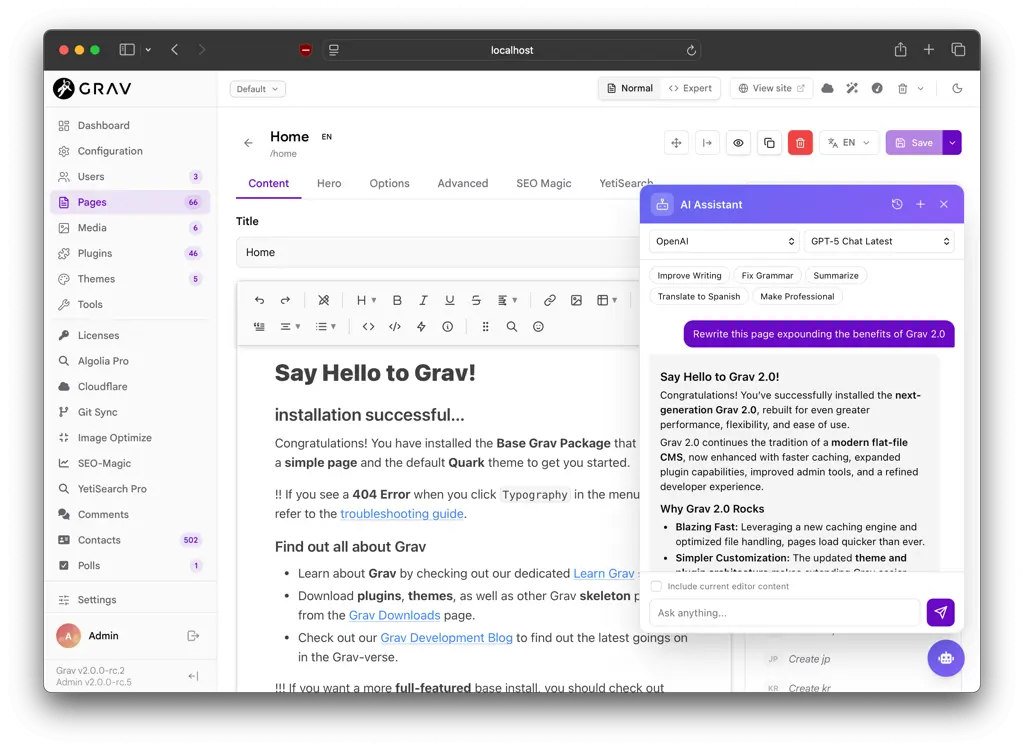Toggle bold formatting
The width and height of the screenshot is (1024, 750).
point(397,301)
